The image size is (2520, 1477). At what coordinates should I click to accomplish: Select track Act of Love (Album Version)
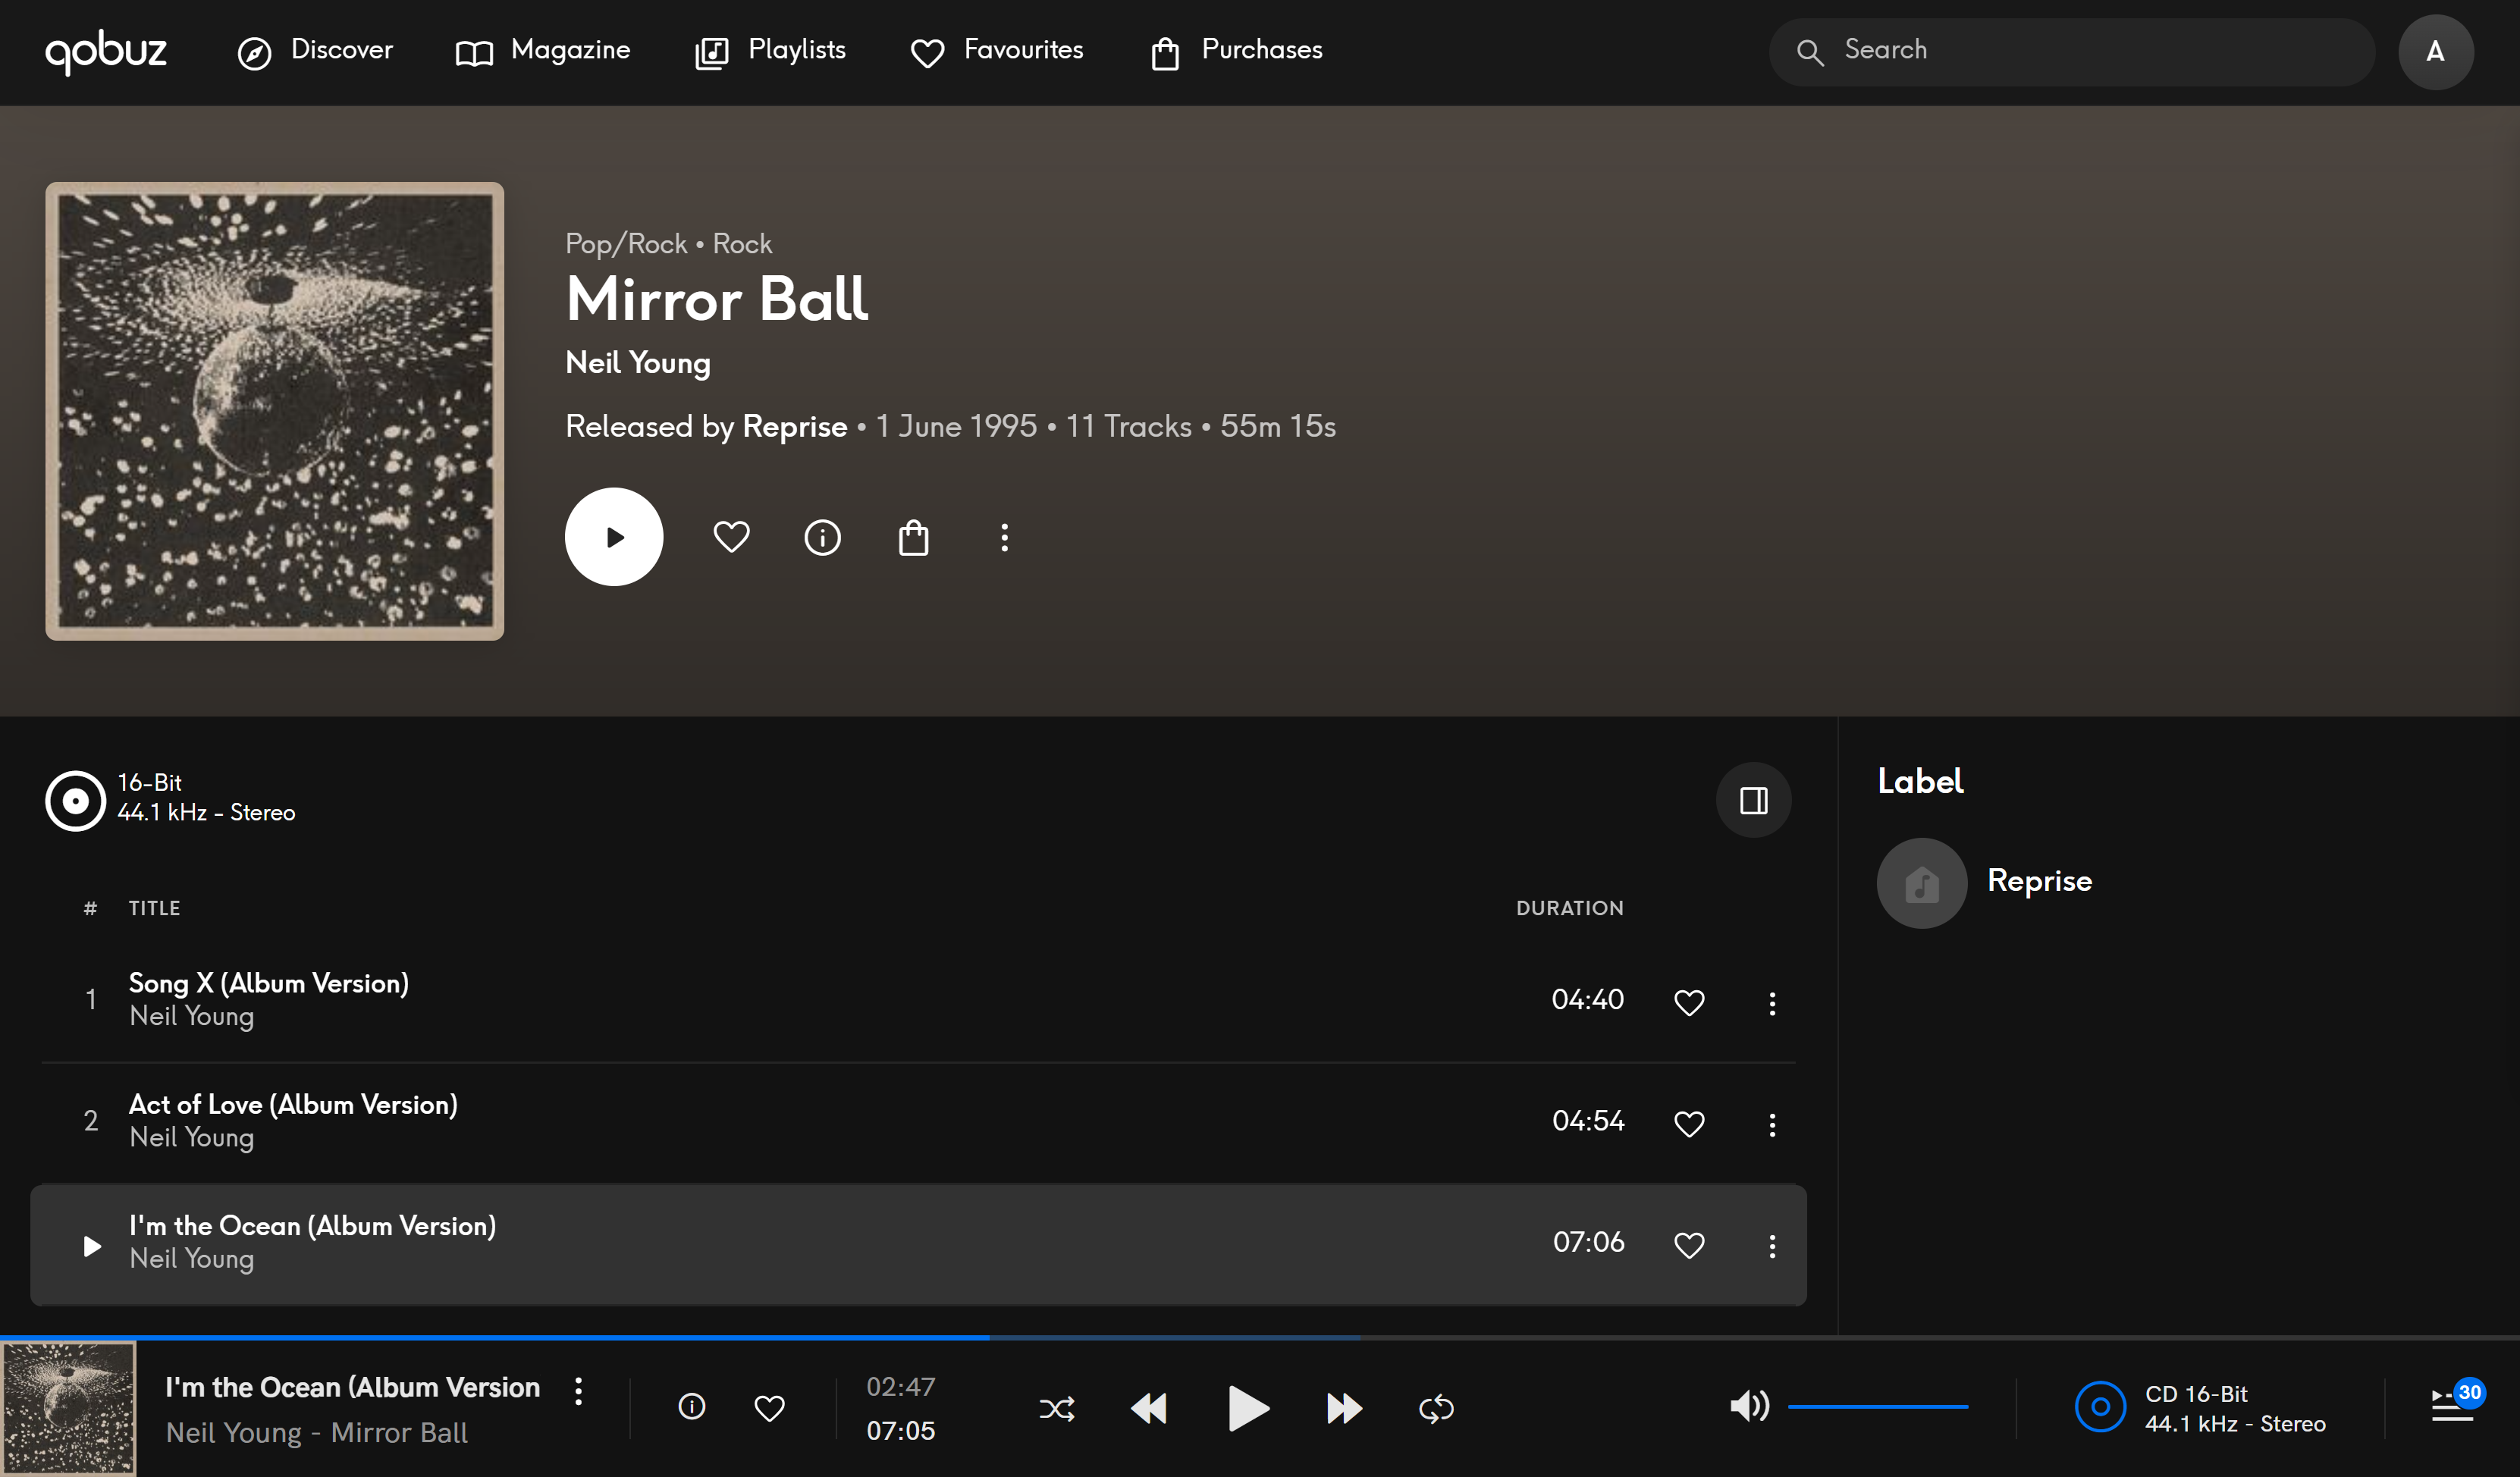point(919,1122)
